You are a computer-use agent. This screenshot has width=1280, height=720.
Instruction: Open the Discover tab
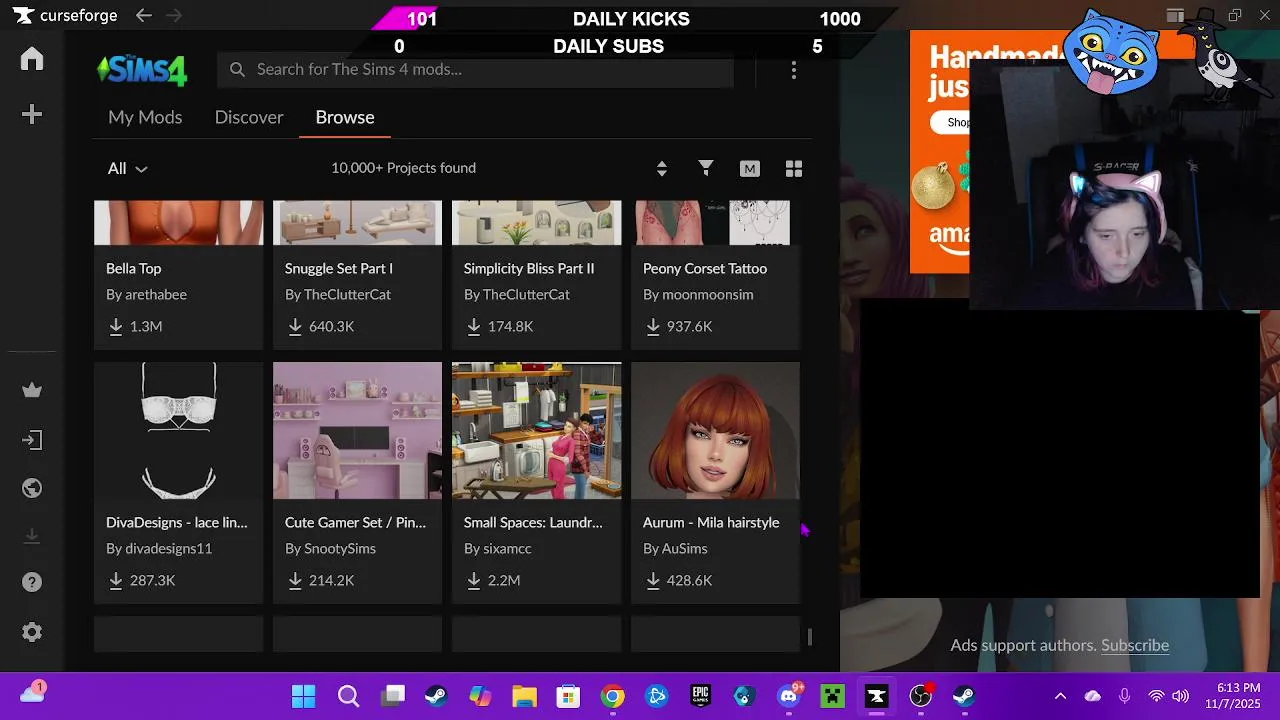(249, 117)
